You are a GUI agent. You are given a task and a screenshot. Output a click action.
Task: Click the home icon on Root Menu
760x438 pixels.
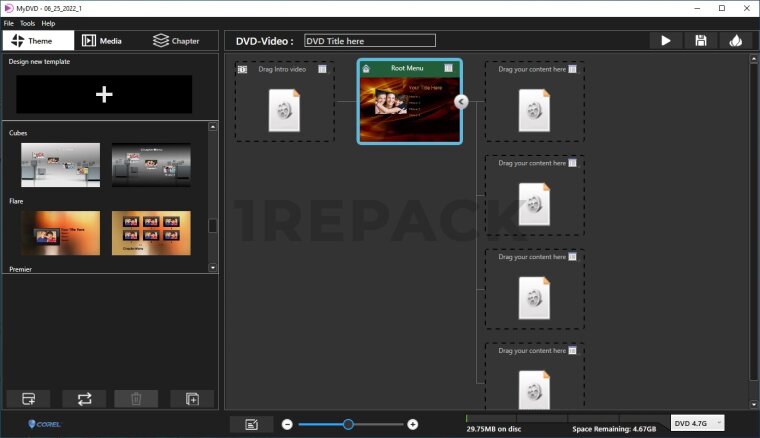click(x=366, y=68)
